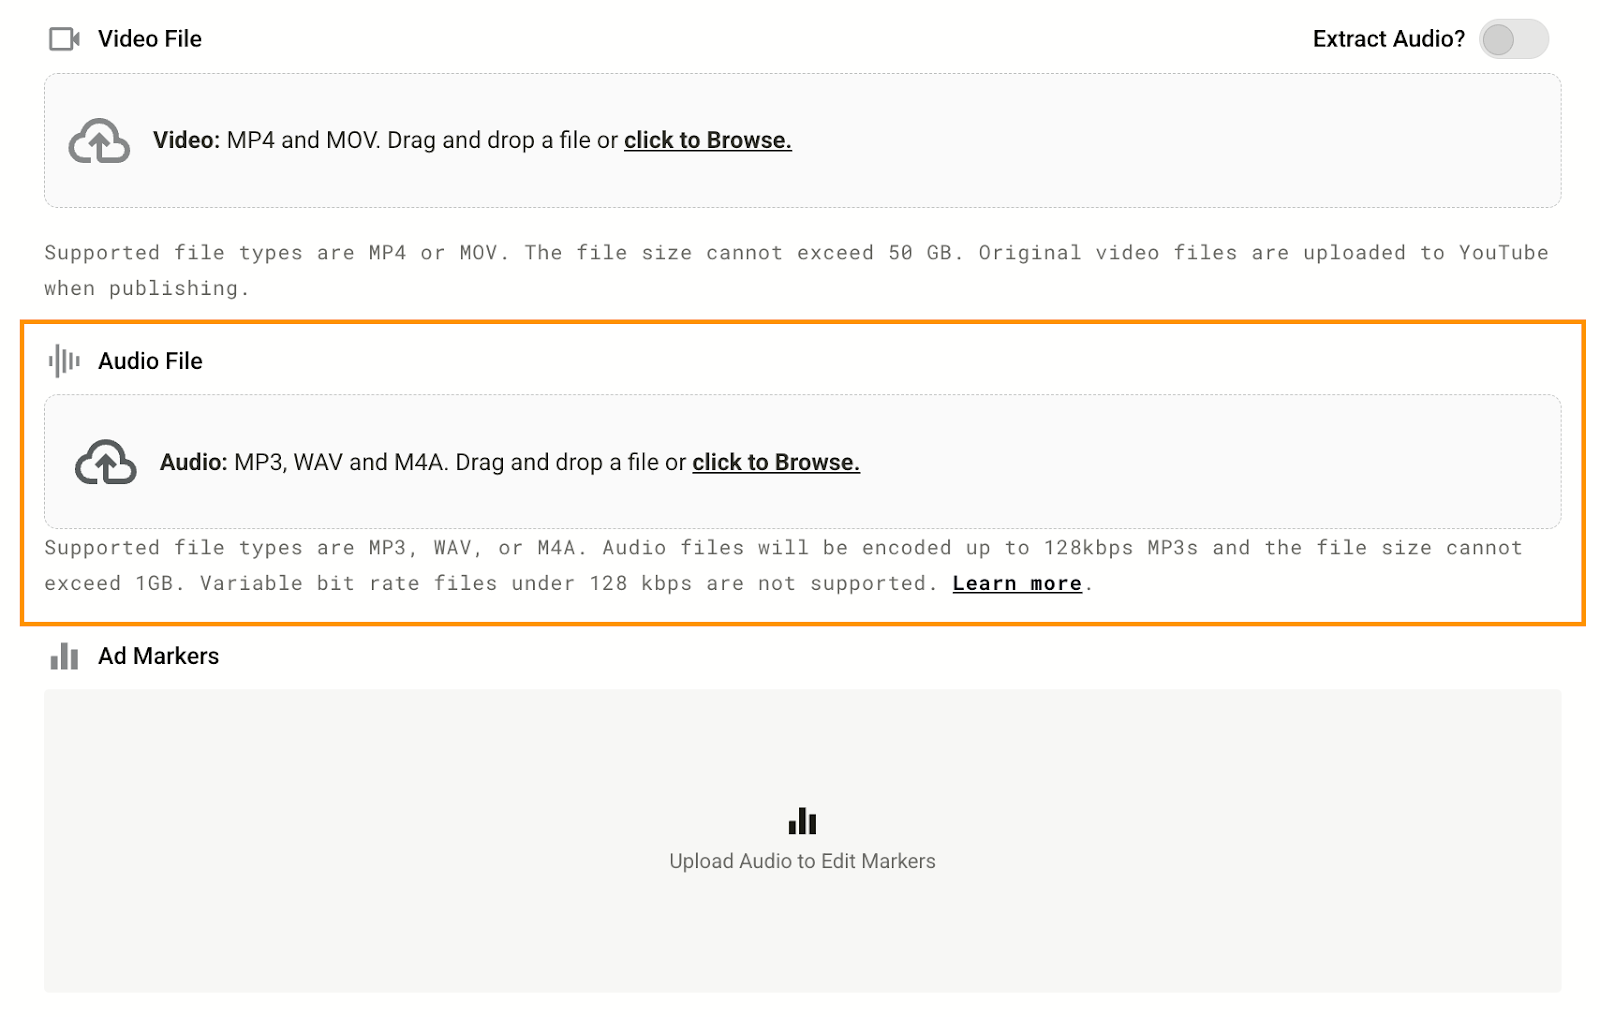1600x1017 pixels.
Task: Select the Ad Markers section heading
Action: pyautogui.click(x=158, y=656)
